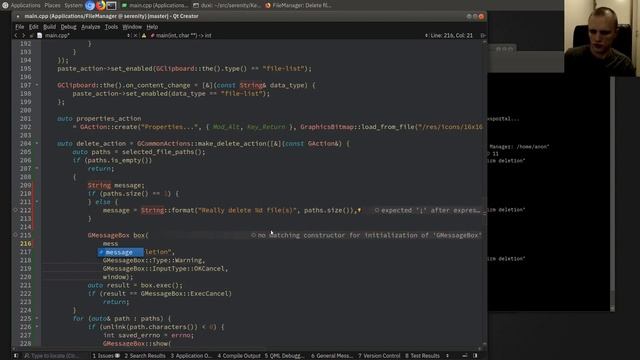Click the "expected ';' after expression" annotation
The width and height of the screenshot is (640, 360).
427,210
